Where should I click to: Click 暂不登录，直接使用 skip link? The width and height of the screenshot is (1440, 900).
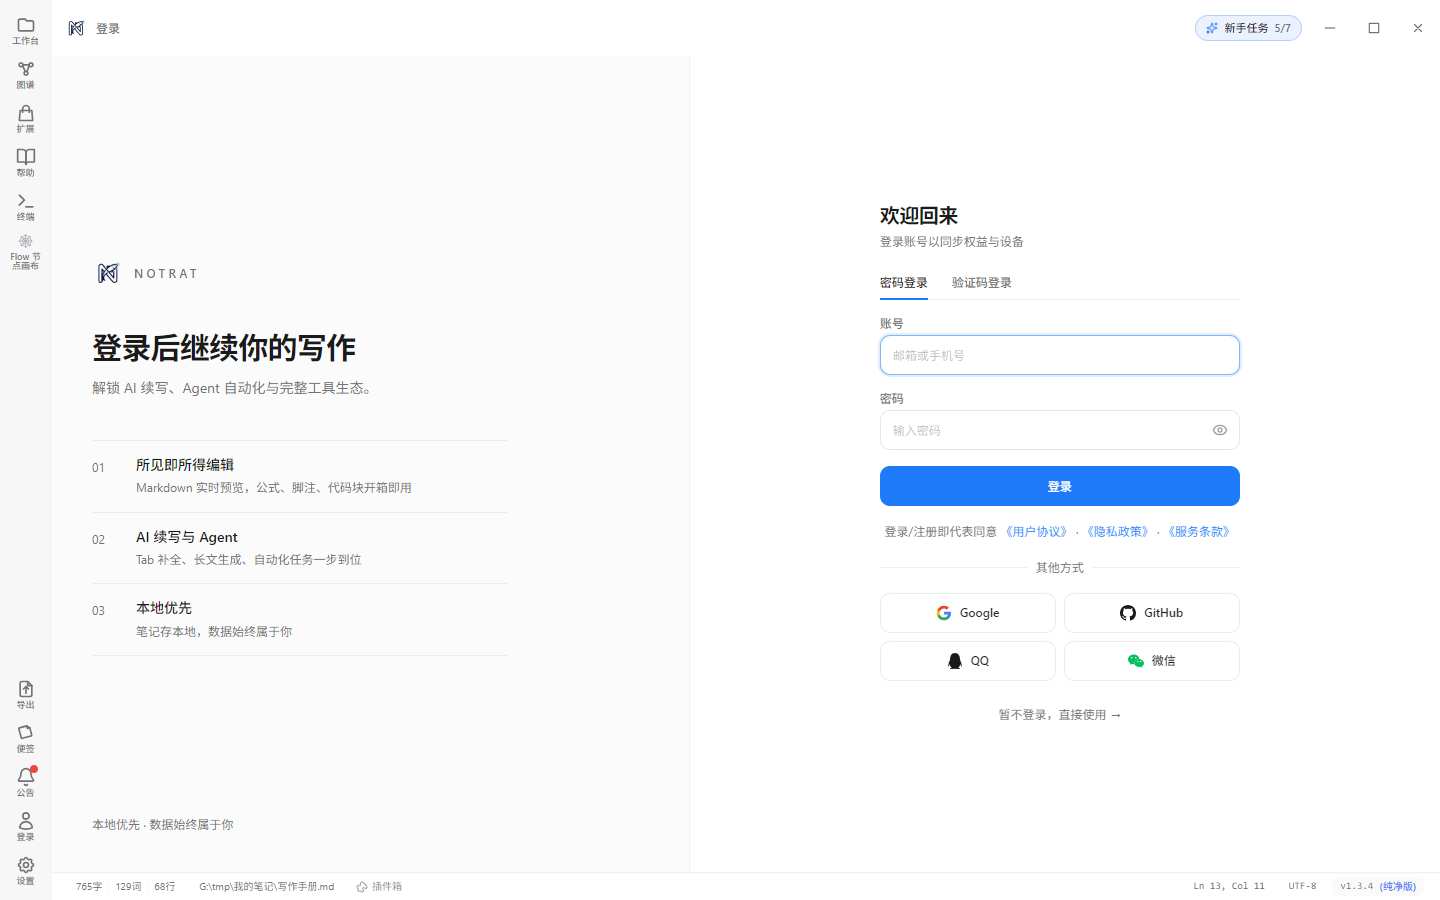(1060, 715)
